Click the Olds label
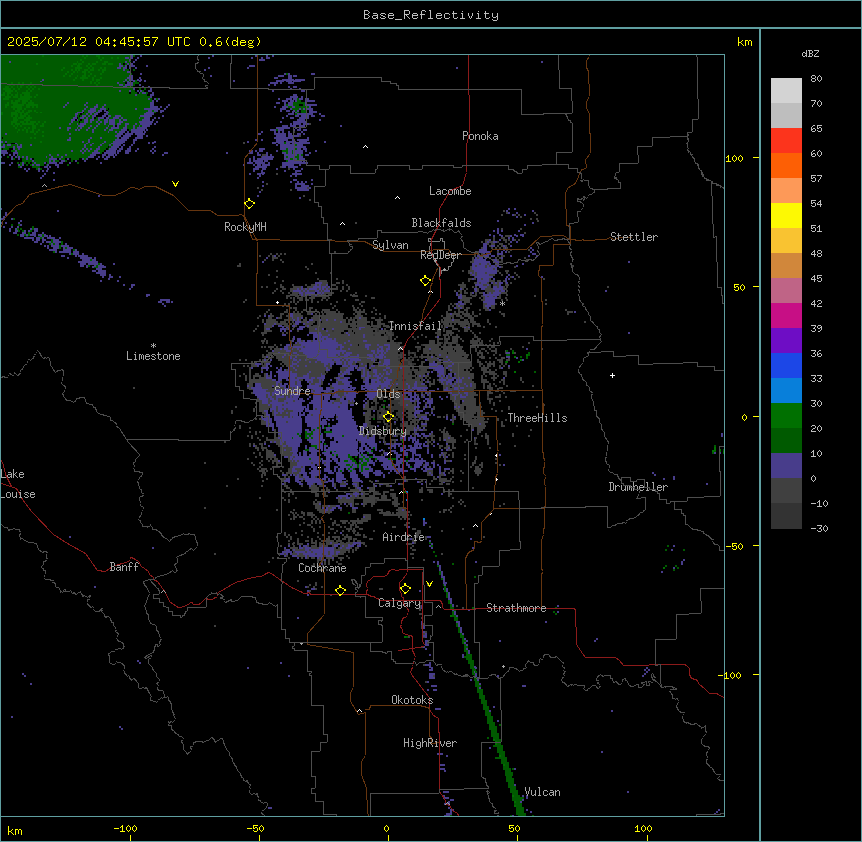Image resolution: width=862 pixels, height=842 pixels. coord(388,394)
